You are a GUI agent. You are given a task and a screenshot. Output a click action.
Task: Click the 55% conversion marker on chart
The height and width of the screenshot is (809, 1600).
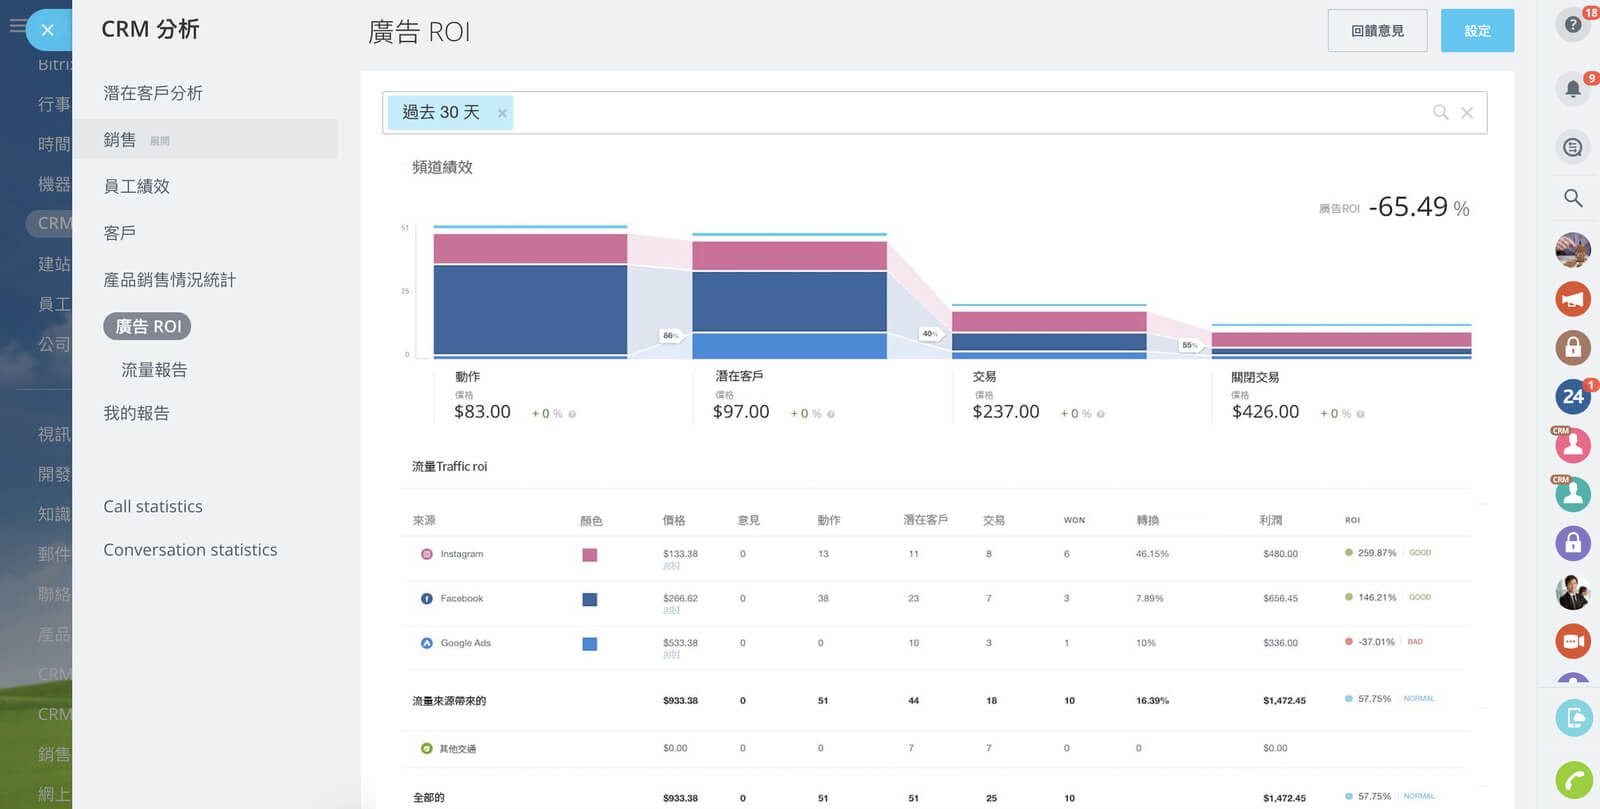pyautogui.click(x=1190, y=345)
